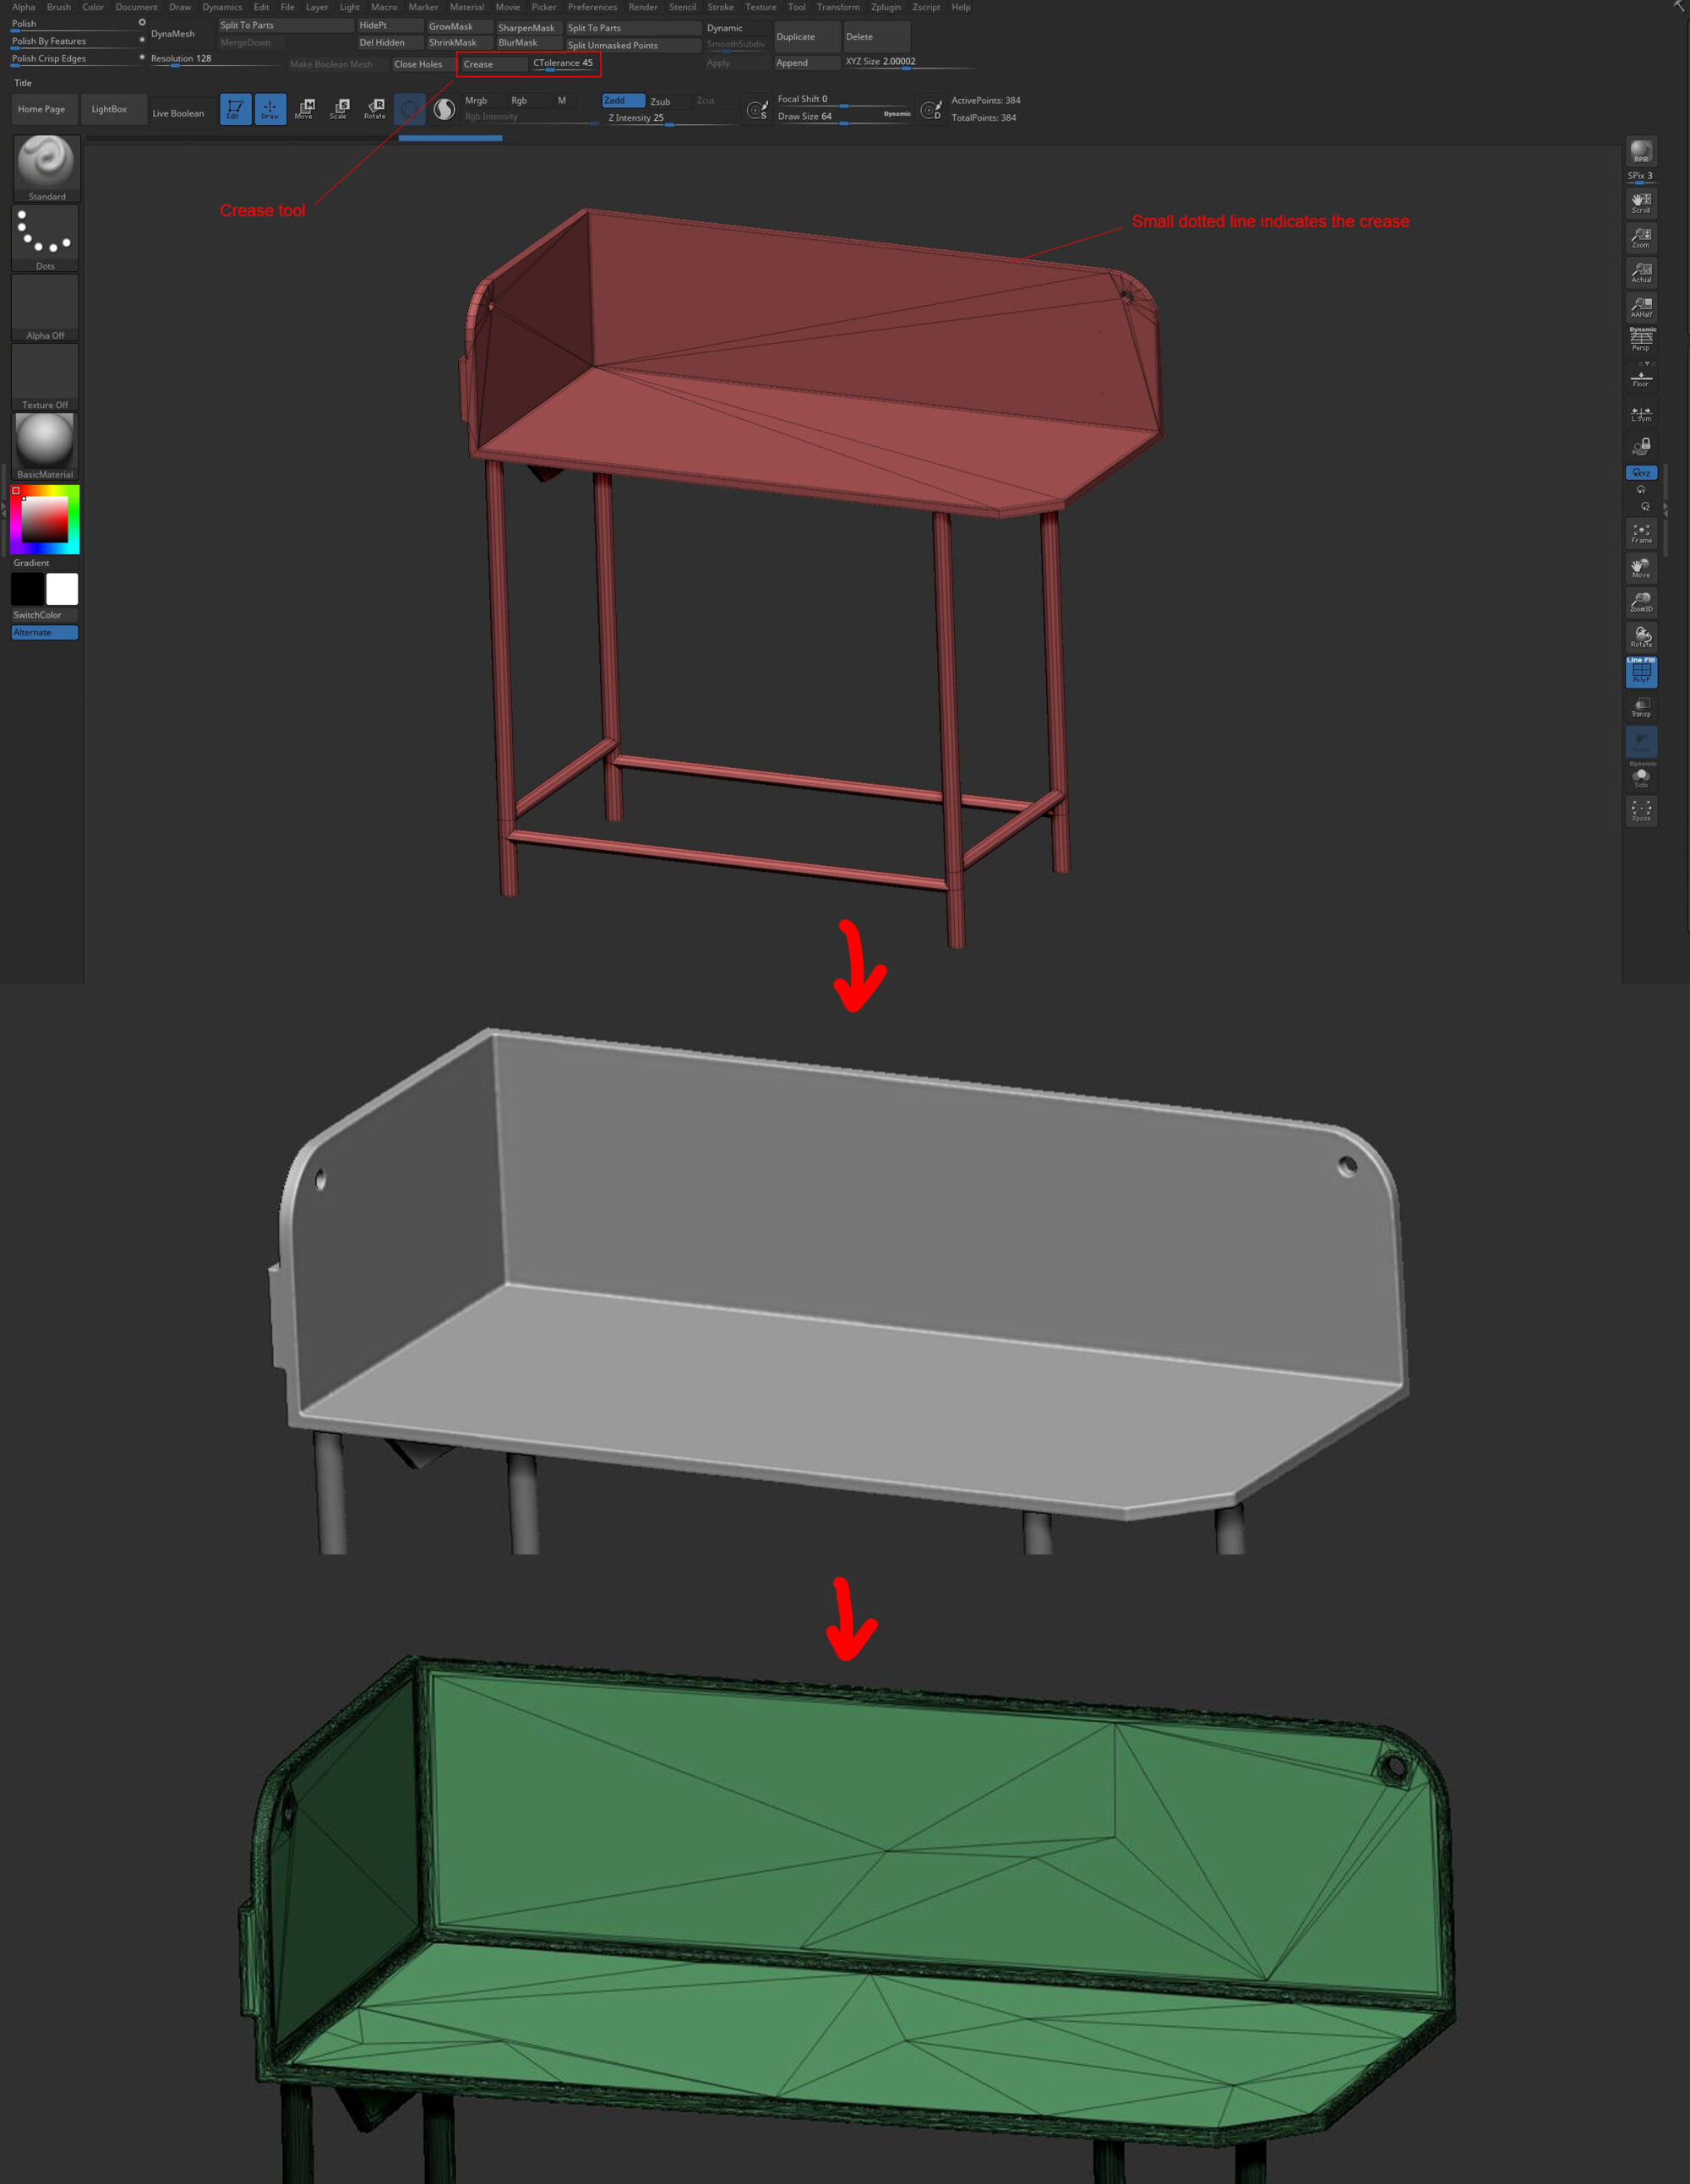
Task: Click the Frame view icon
Action: 1641,533
